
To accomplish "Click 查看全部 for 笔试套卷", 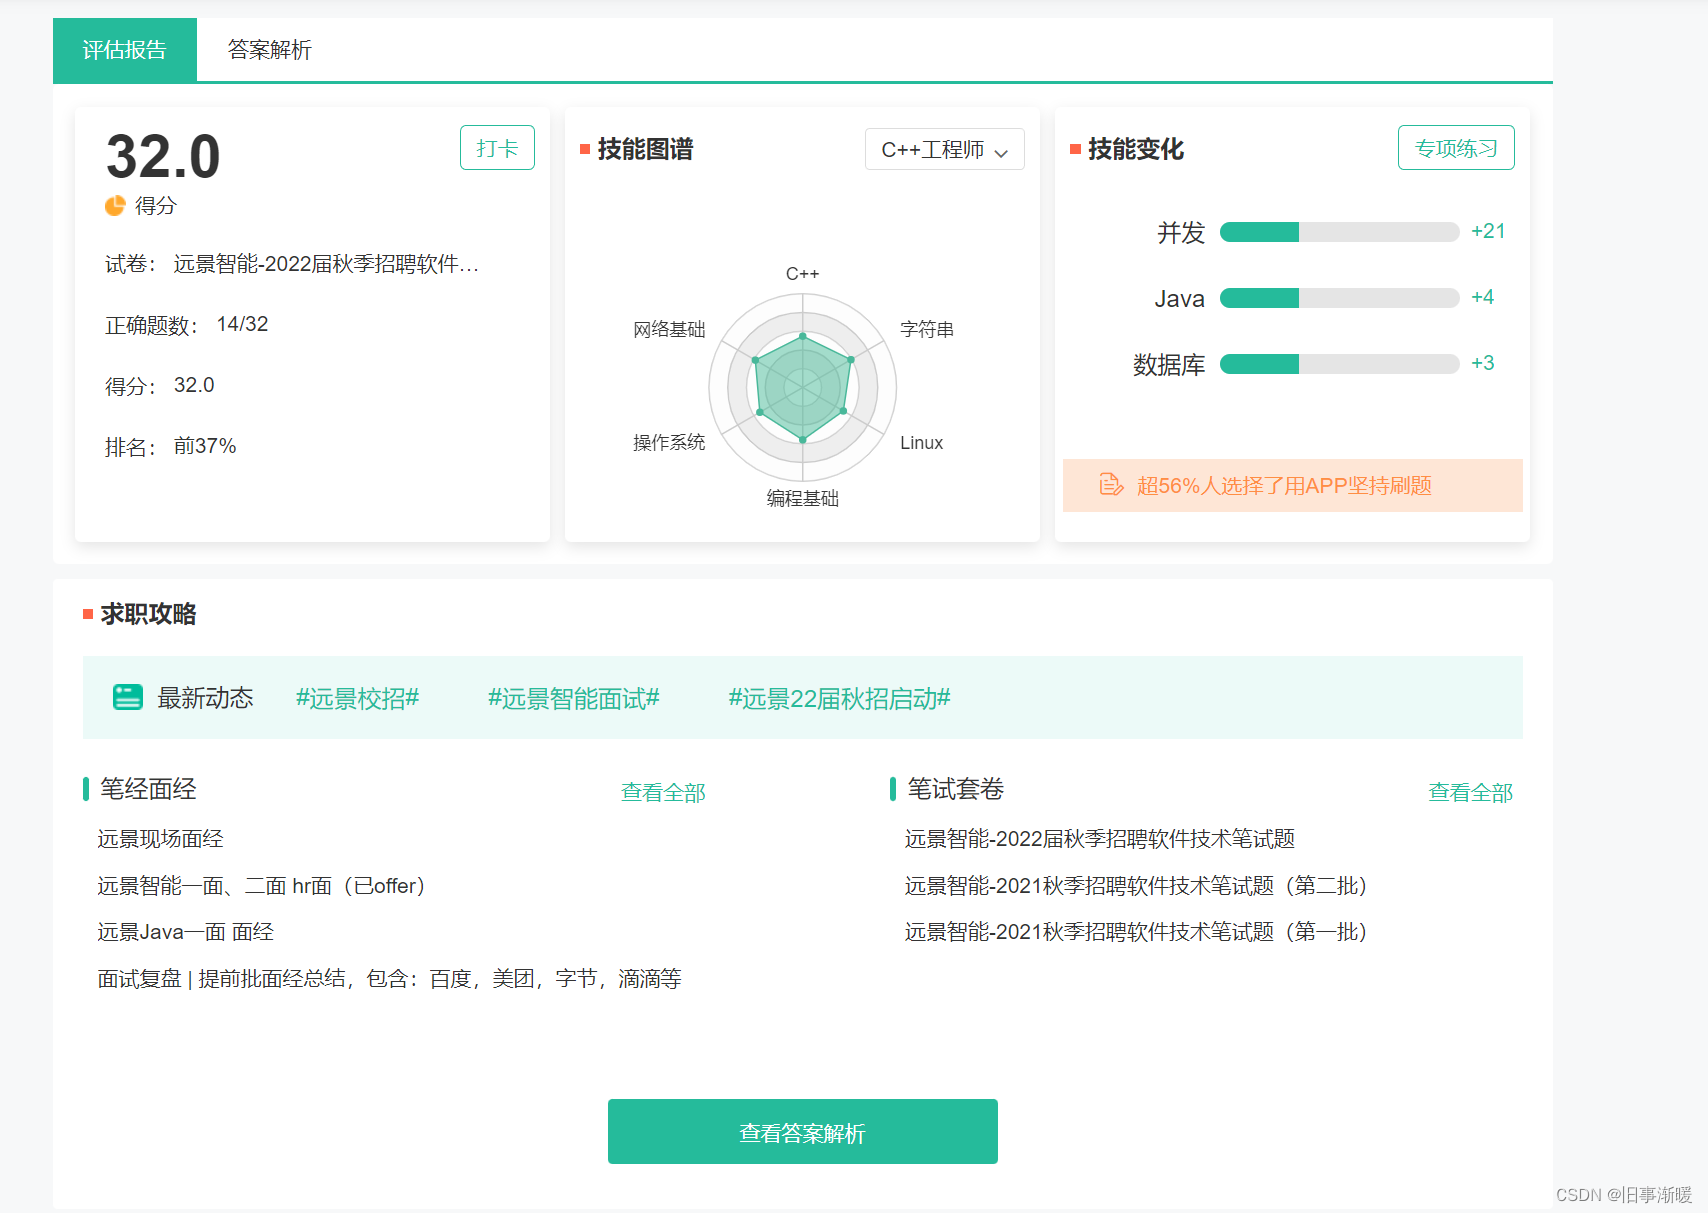I will (1470, 792).
